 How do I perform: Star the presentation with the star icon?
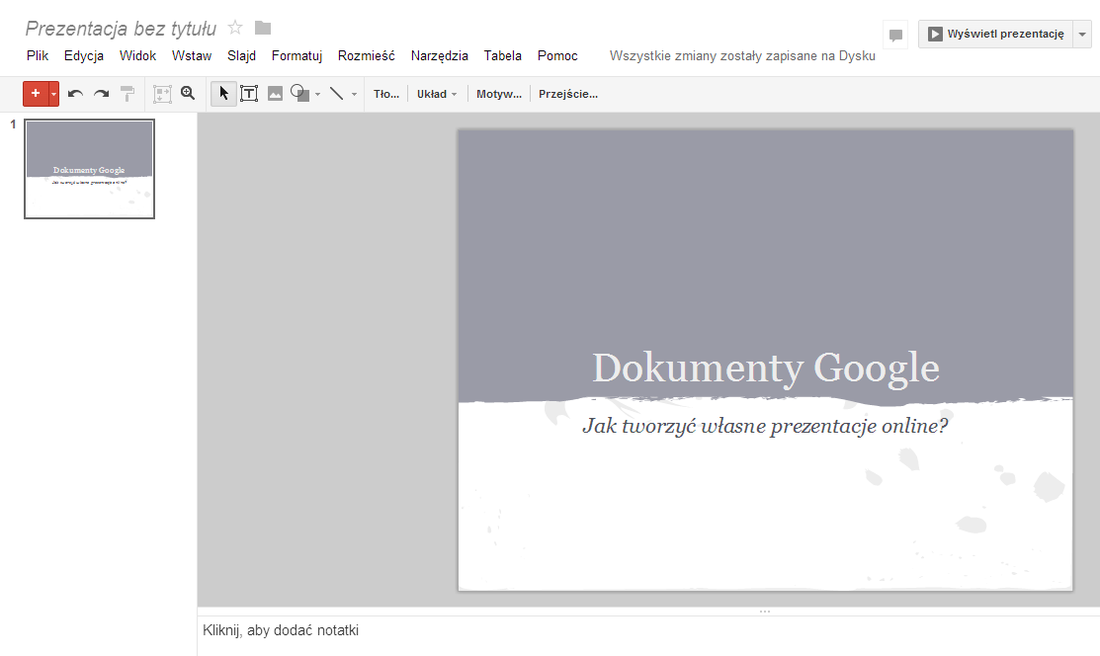[x=235, y=27]
